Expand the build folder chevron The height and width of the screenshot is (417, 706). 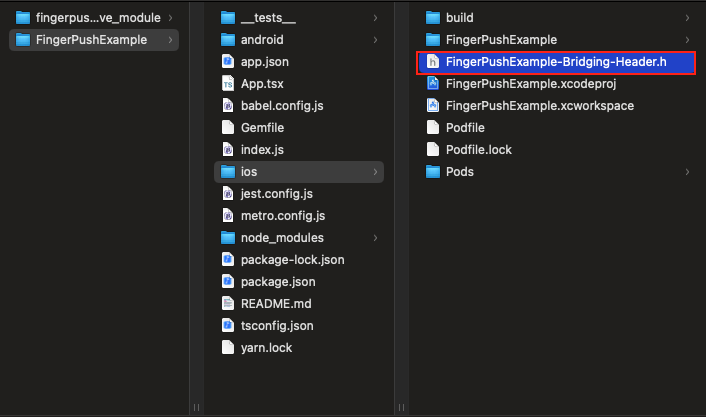(687, 18)
